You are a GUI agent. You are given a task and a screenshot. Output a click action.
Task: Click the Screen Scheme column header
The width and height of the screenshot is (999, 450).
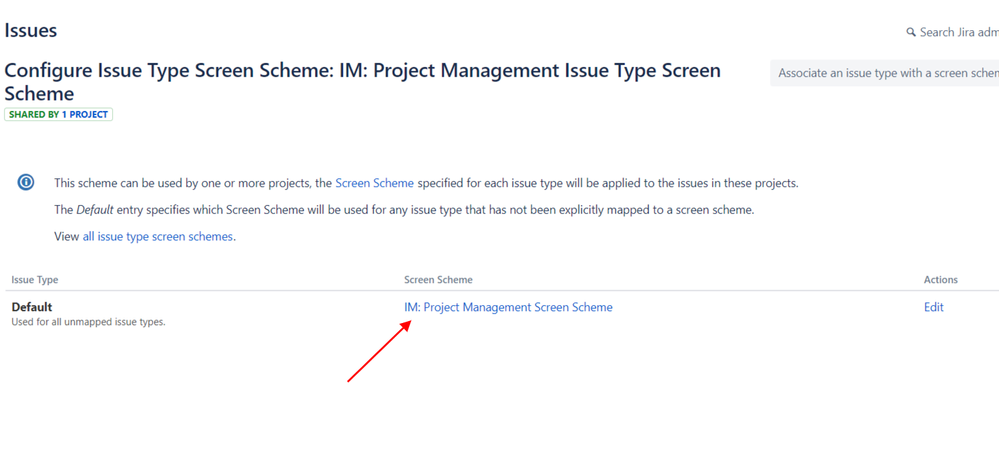point(438,280)
